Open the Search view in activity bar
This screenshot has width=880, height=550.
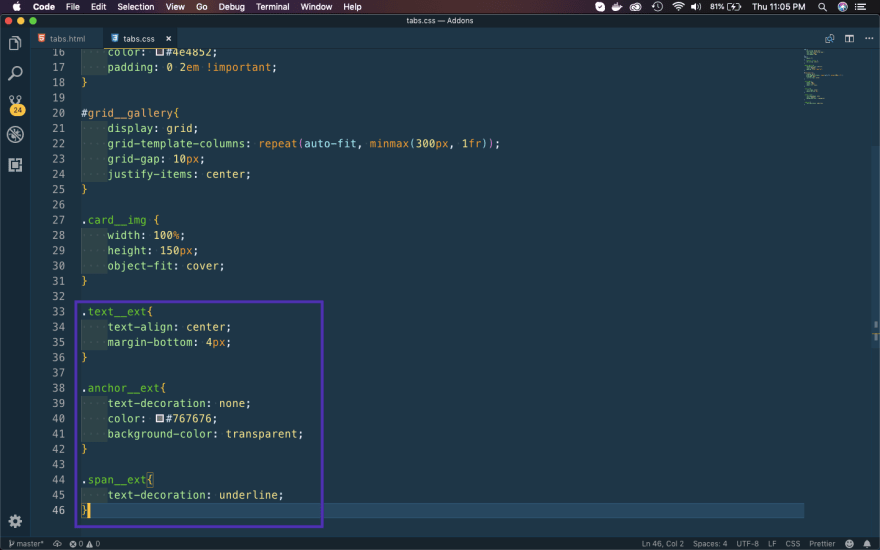15,73
